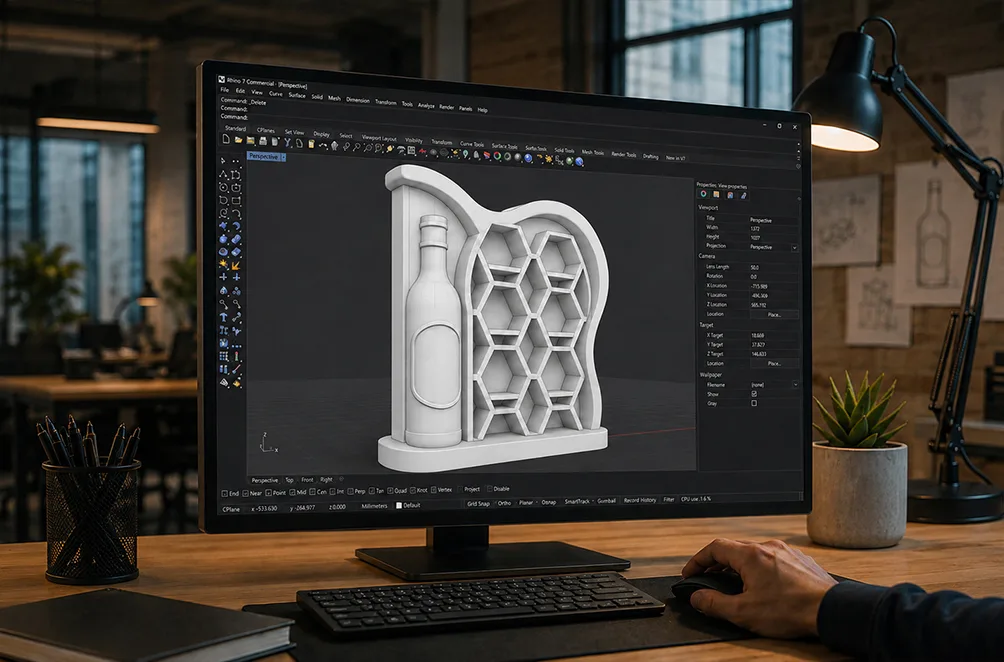This screenshot has width=1004, height=662.
Task: Toggle Grid Snap in the status bar
Action: point(478,503)
